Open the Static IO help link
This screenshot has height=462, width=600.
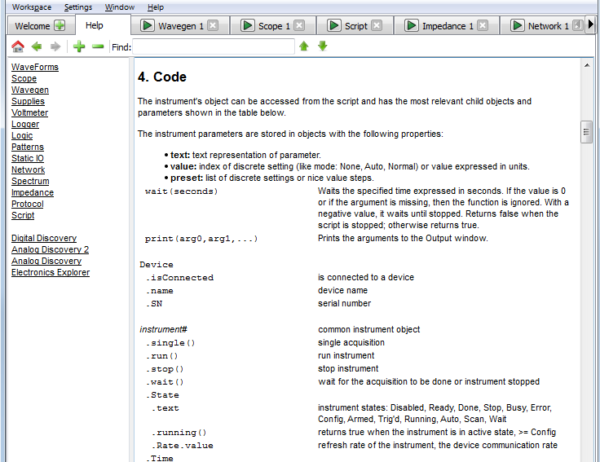28,158
